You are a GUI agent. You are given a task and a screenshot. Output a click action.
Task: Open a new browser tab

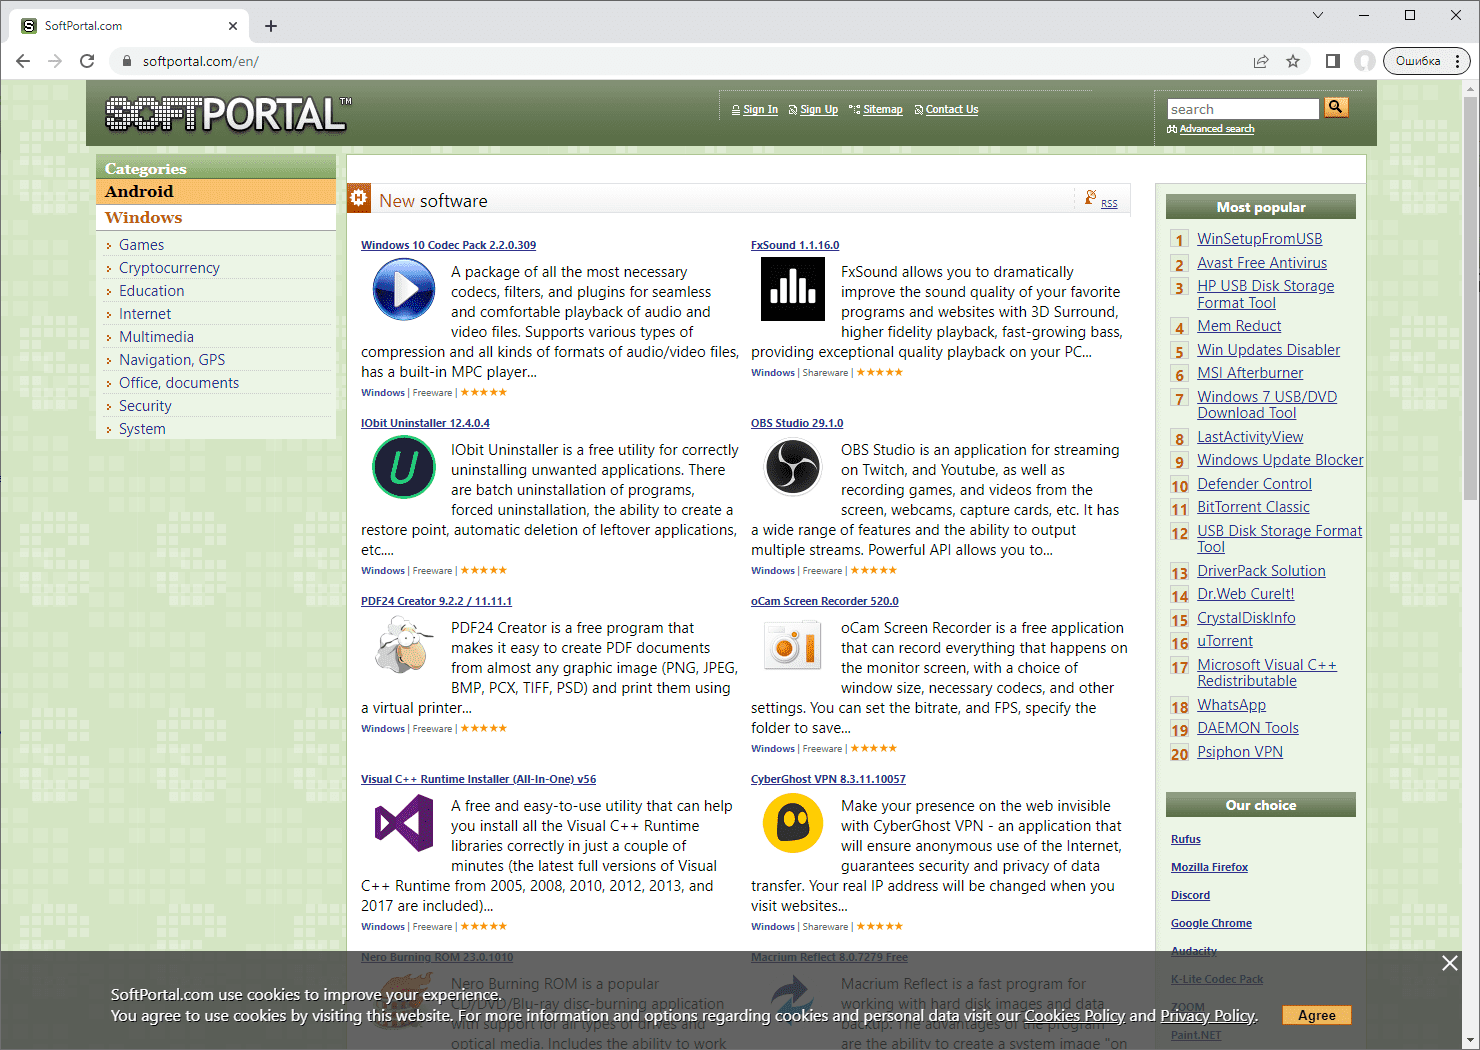[271, 26]
